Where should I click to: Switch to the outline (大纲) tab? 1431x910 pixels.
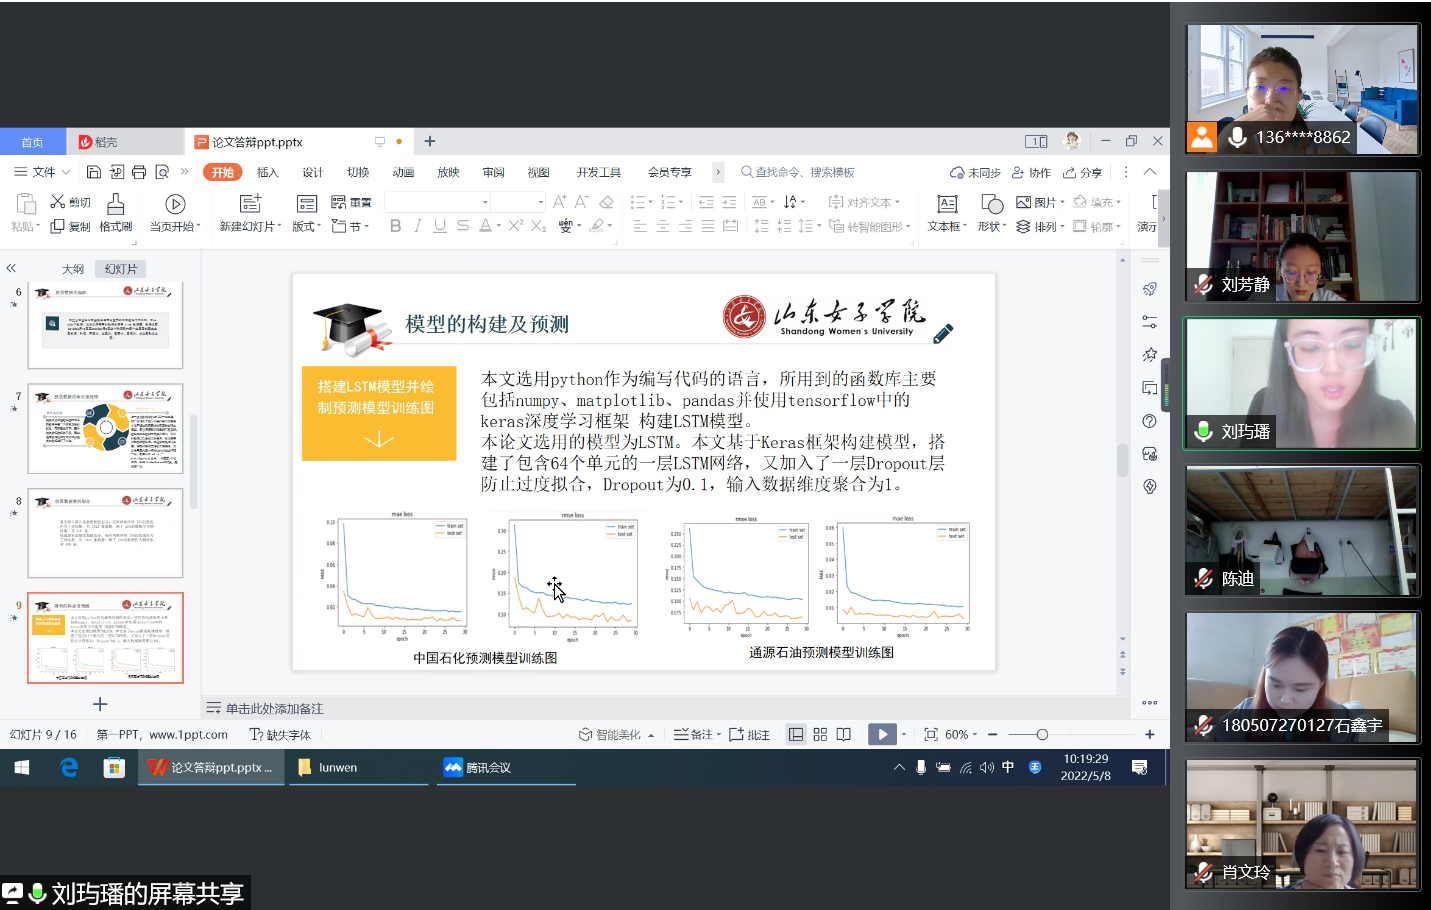72,269
